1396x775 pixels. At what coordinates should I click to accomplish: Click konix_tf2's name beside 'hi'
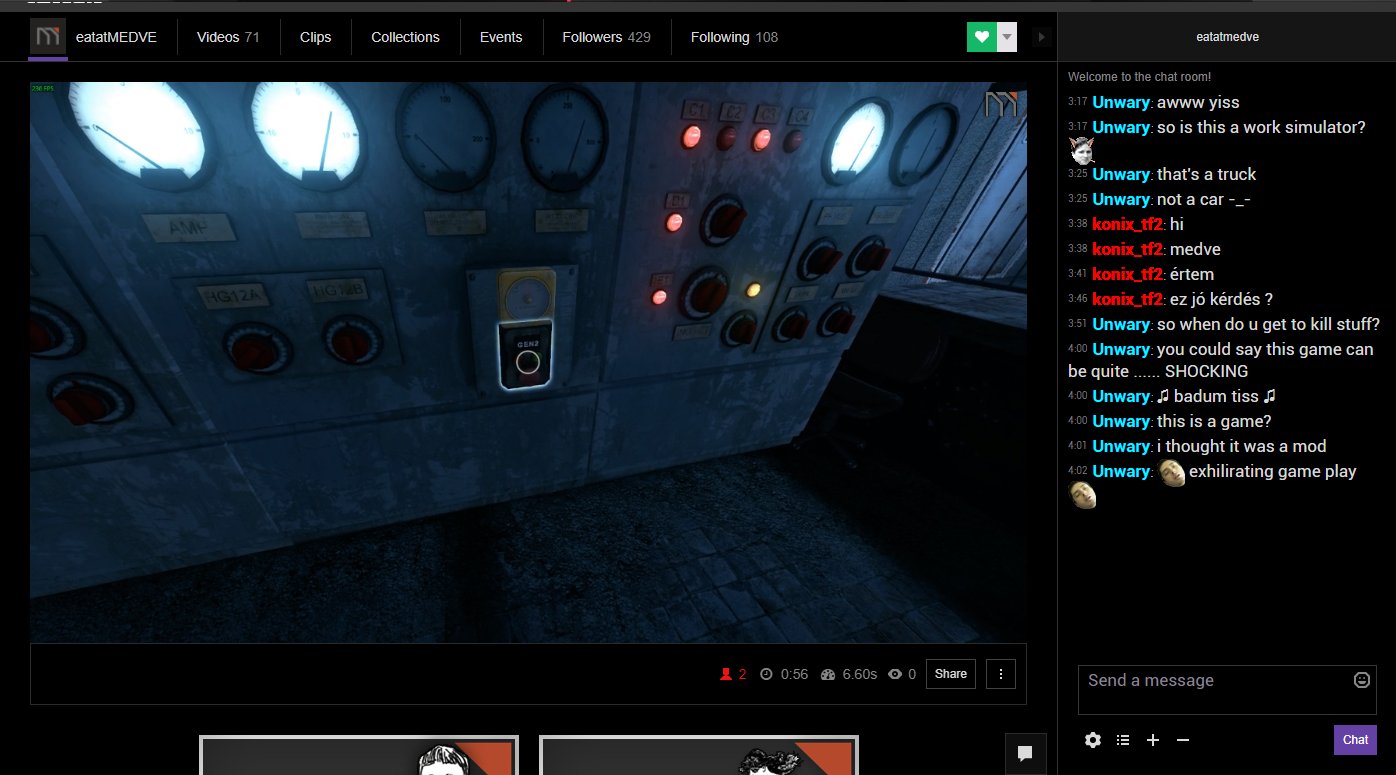click(1128, 224)
